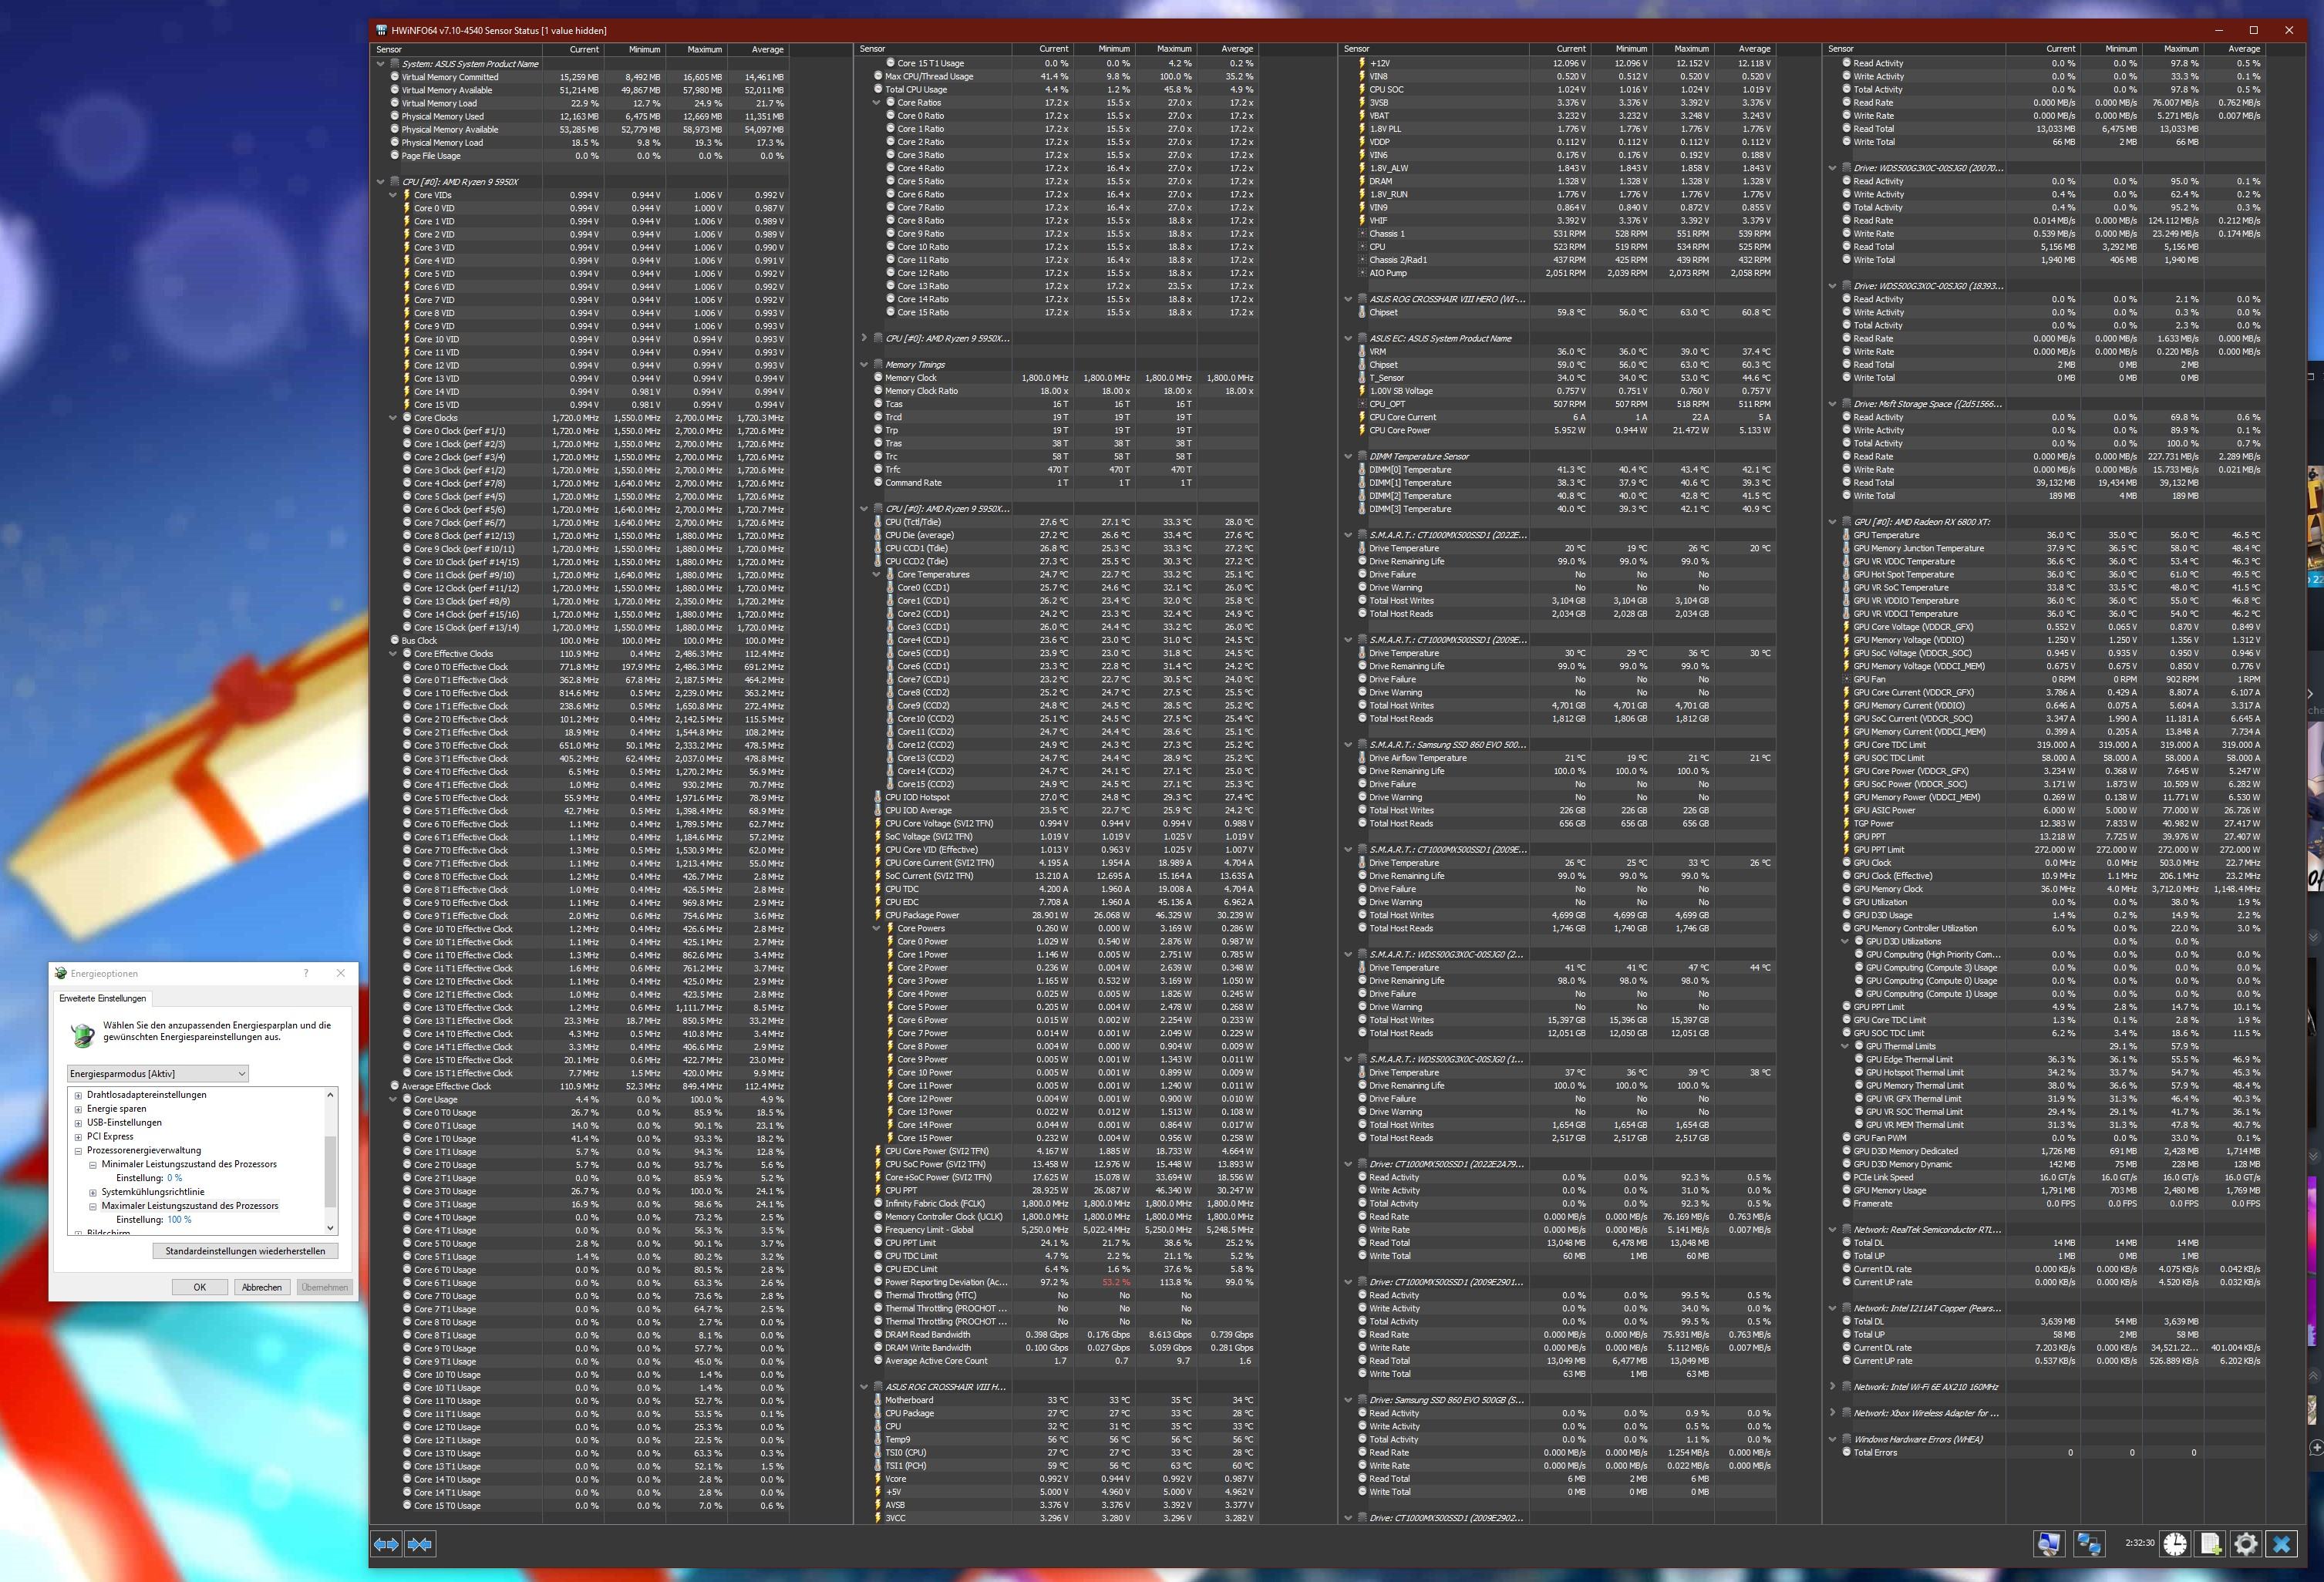
Task: Select the DIMM[0] Temperature row
Action: tap(1566, 469)
